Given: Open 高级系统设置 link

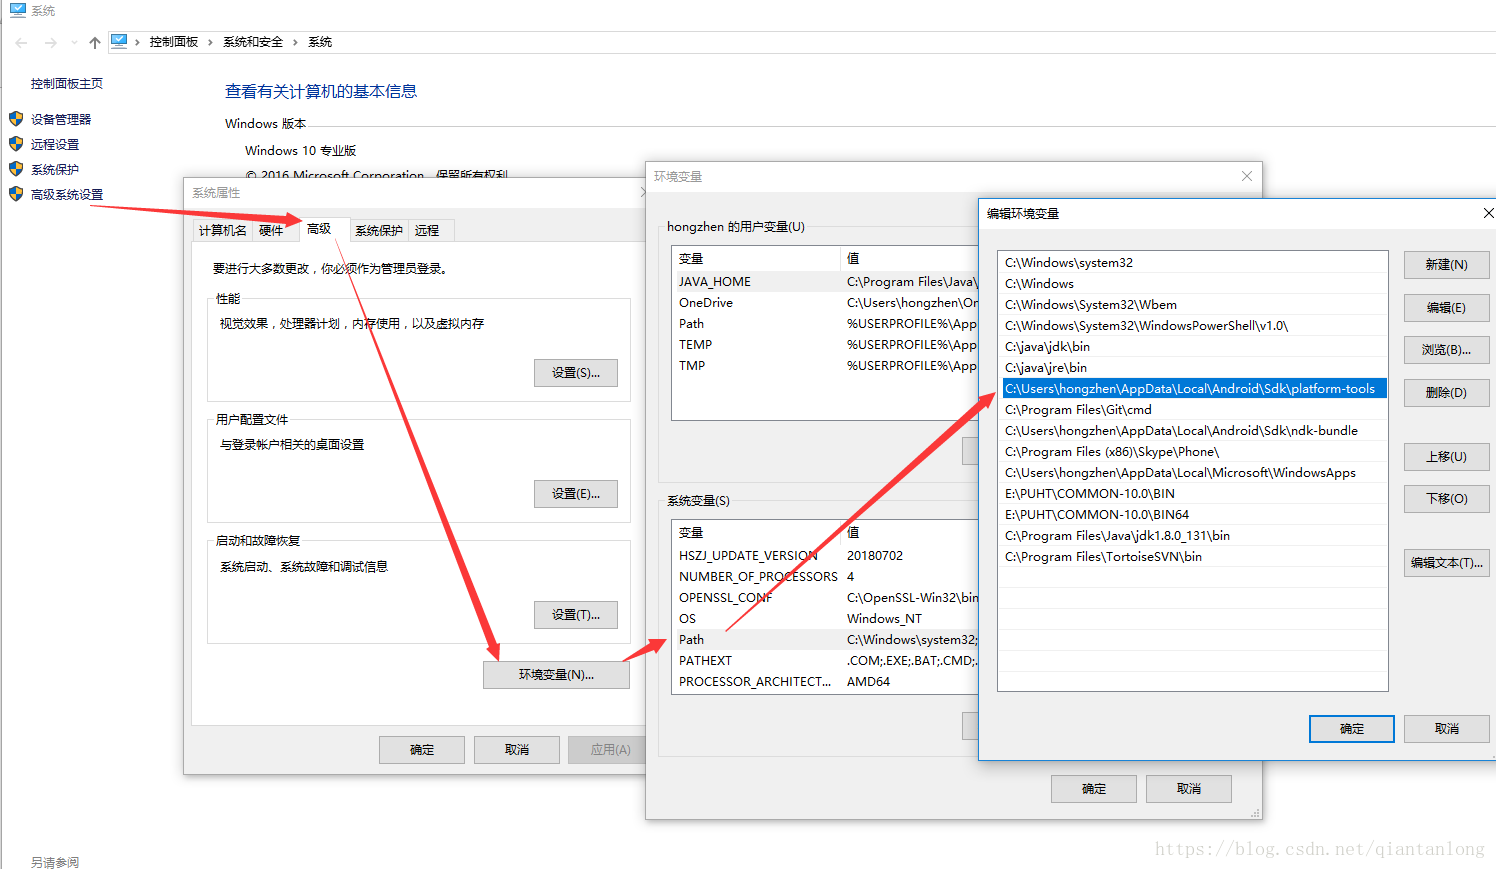Looking at the screenshot, I should pos(67,195).
